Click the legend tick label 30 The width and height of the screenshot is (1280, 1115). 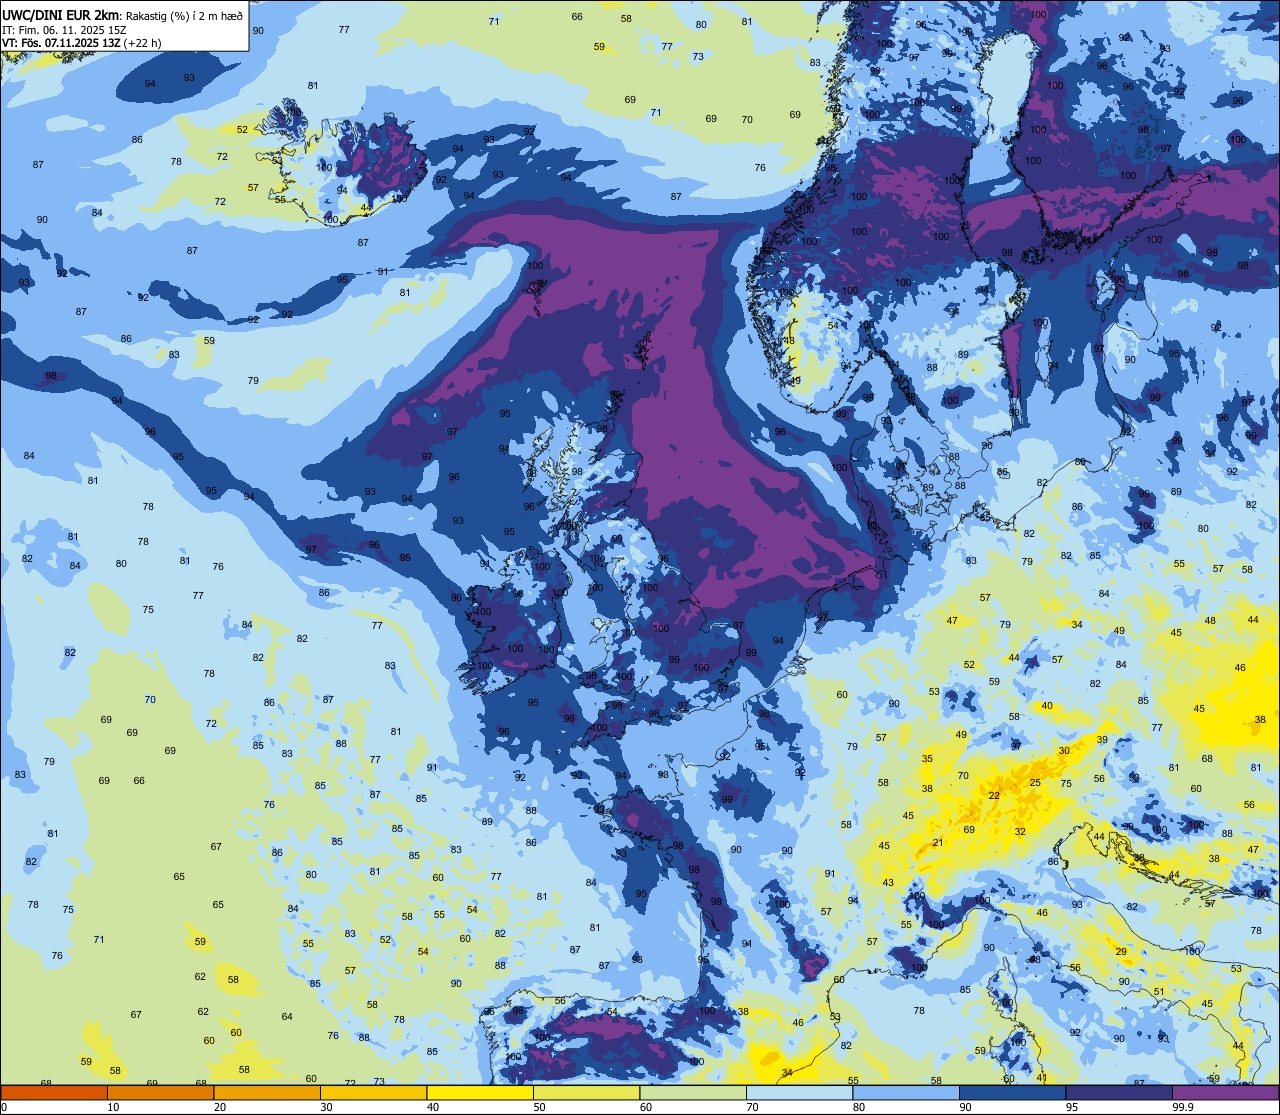tap(326, 1107)
